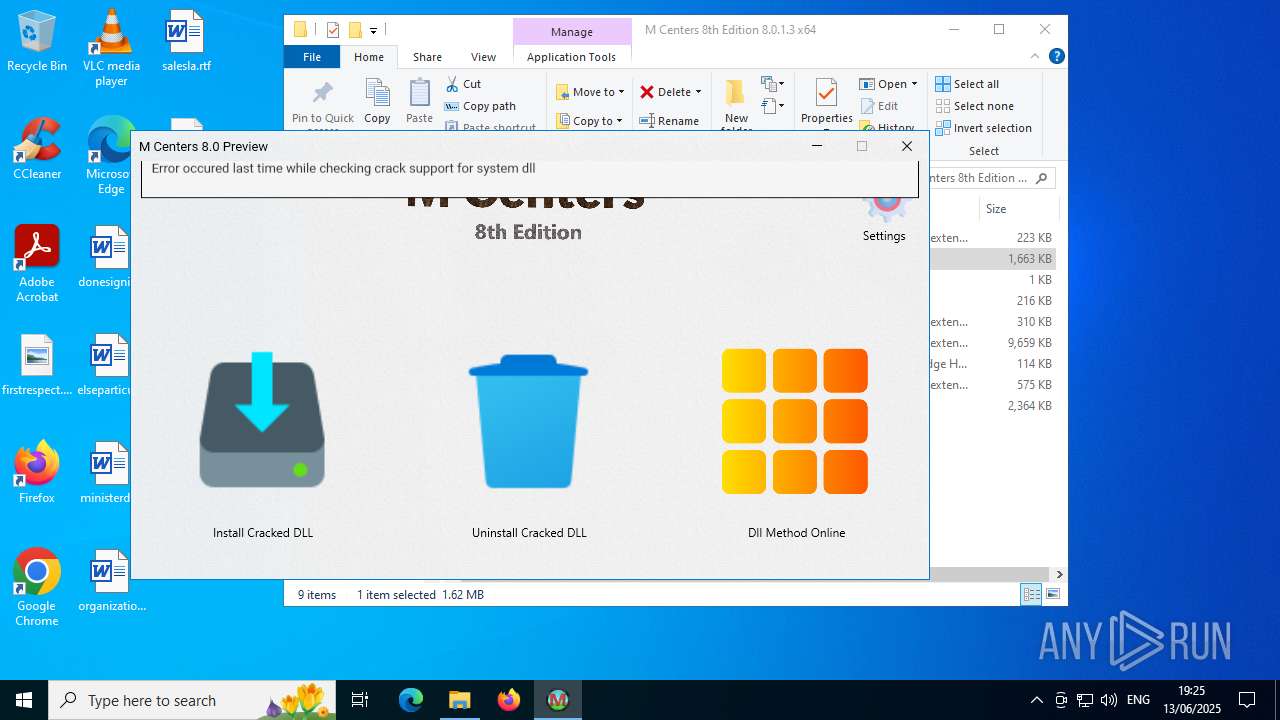Select the 1,663 KB file row
1280x720 pixels.
[993, 258]
